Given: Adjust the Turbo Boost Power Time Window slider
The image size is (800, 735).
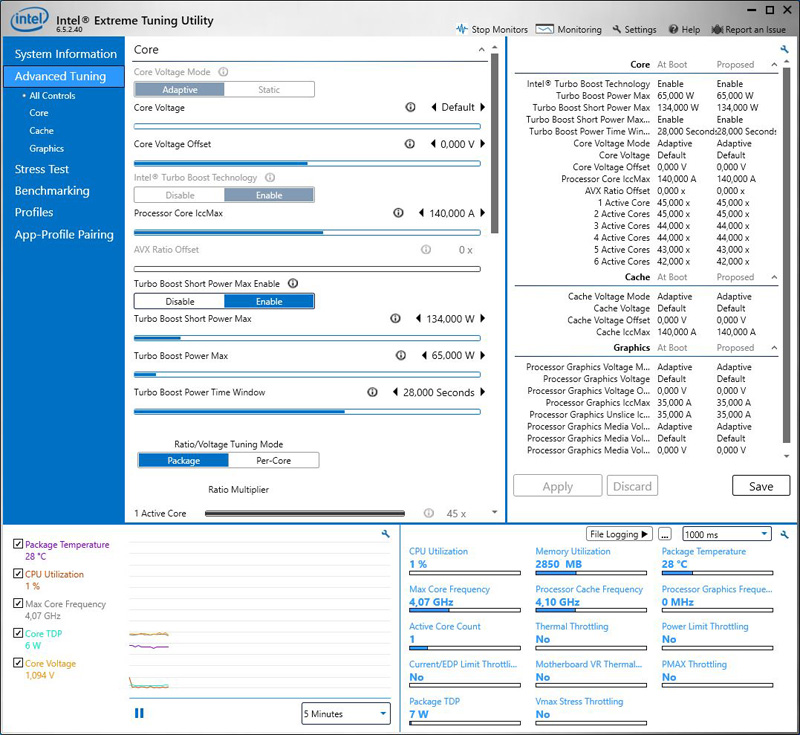Looking at the screenshot, I should coord(307,412).
